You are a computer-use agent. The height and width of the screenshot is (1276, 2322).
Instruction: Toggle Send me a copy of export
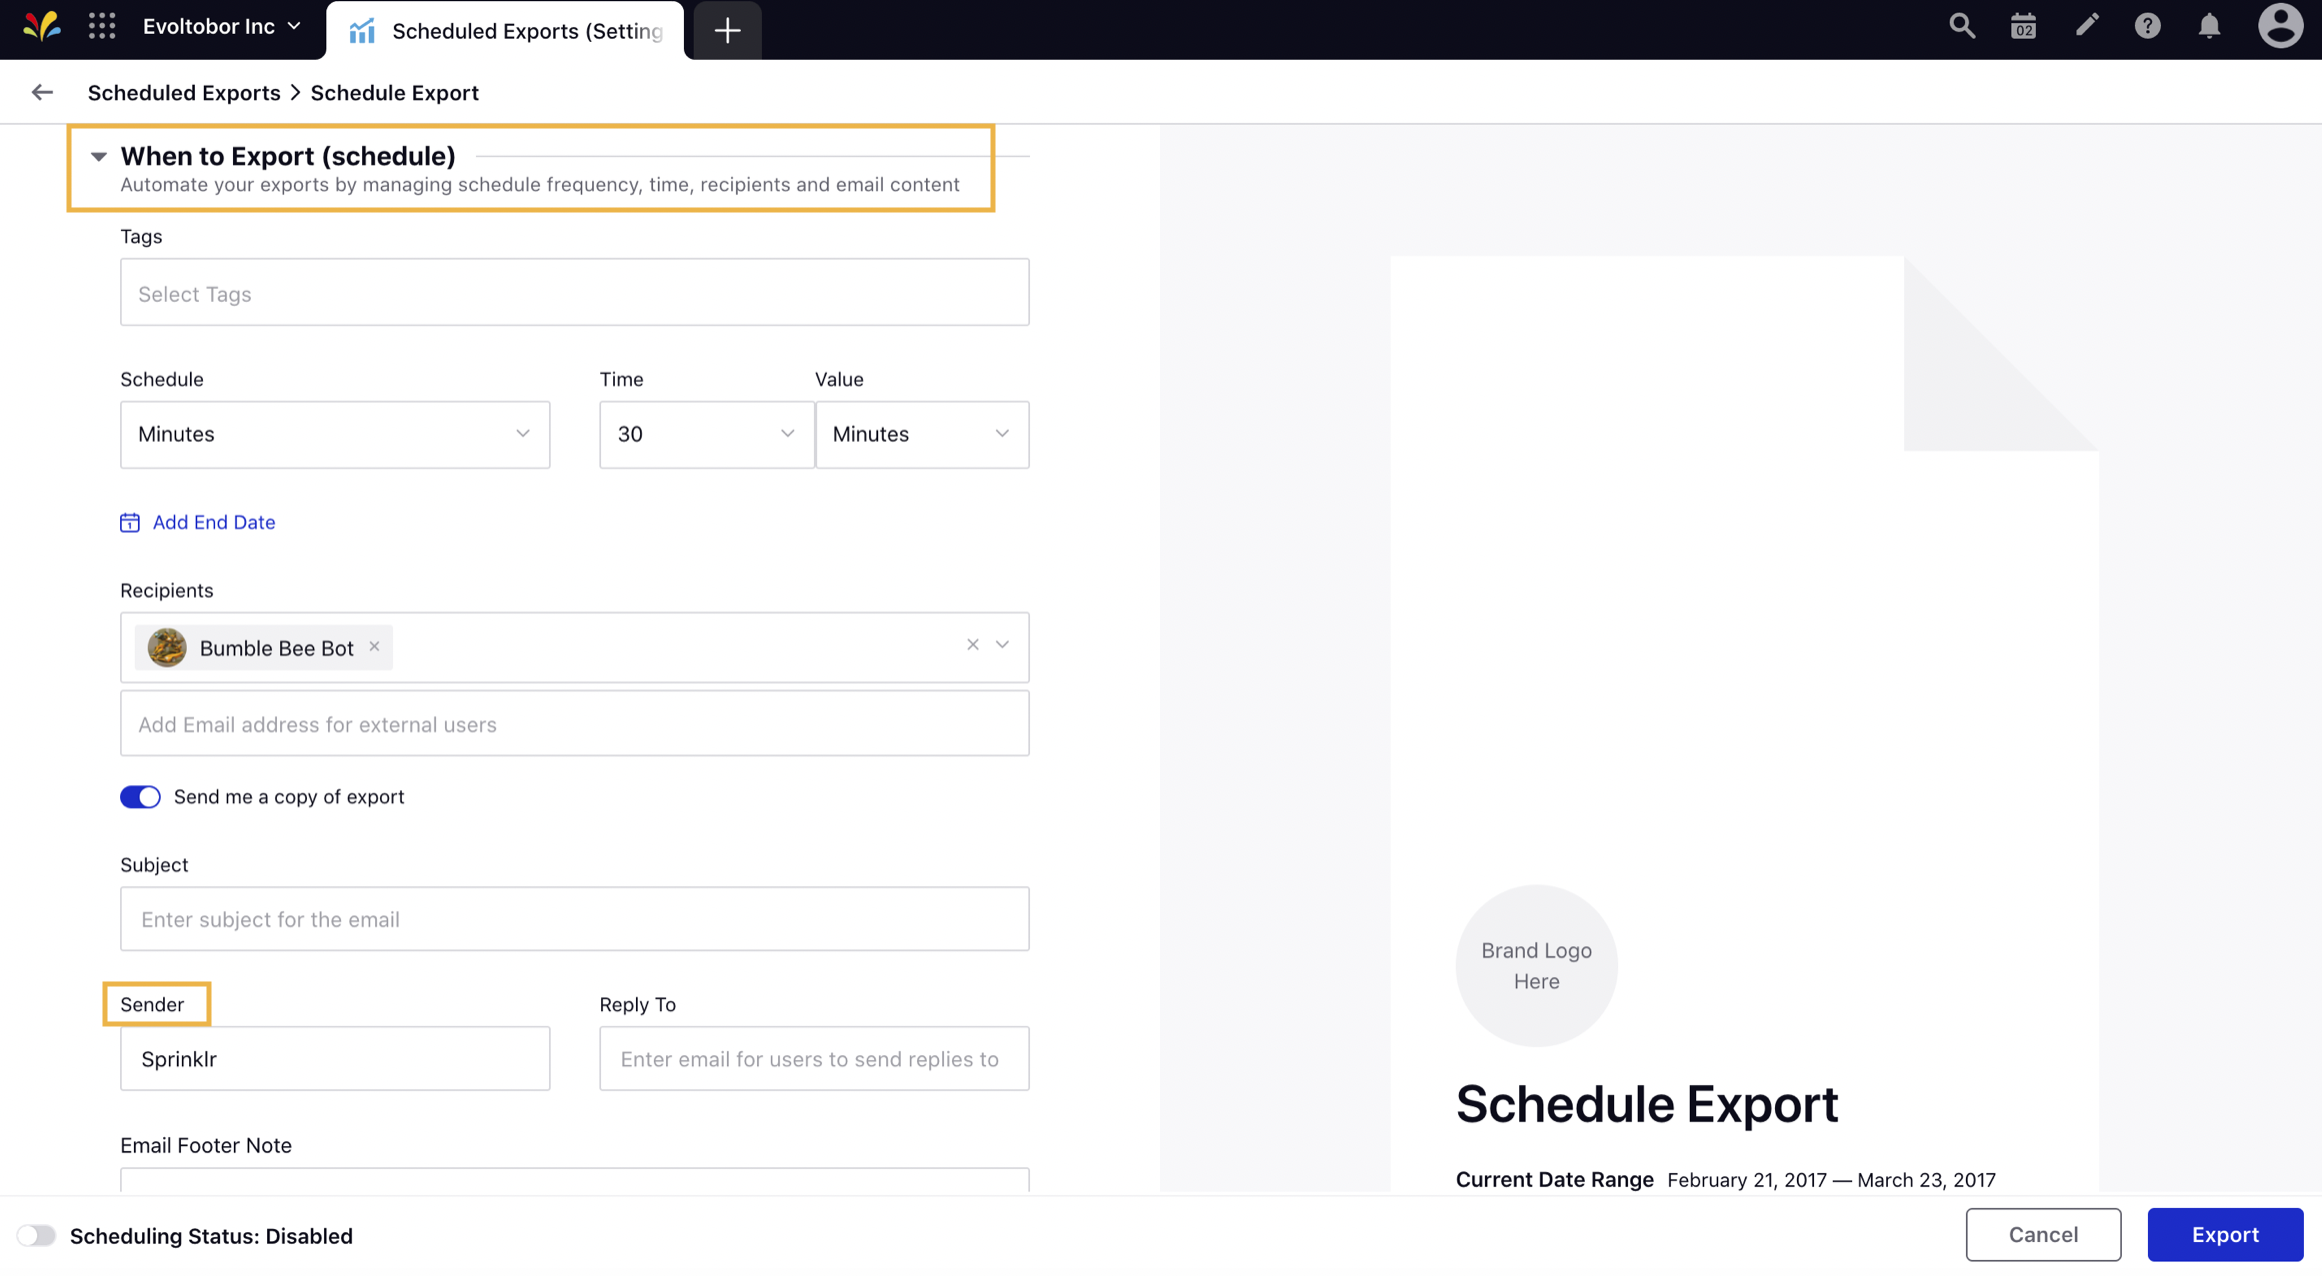point(140,797)
